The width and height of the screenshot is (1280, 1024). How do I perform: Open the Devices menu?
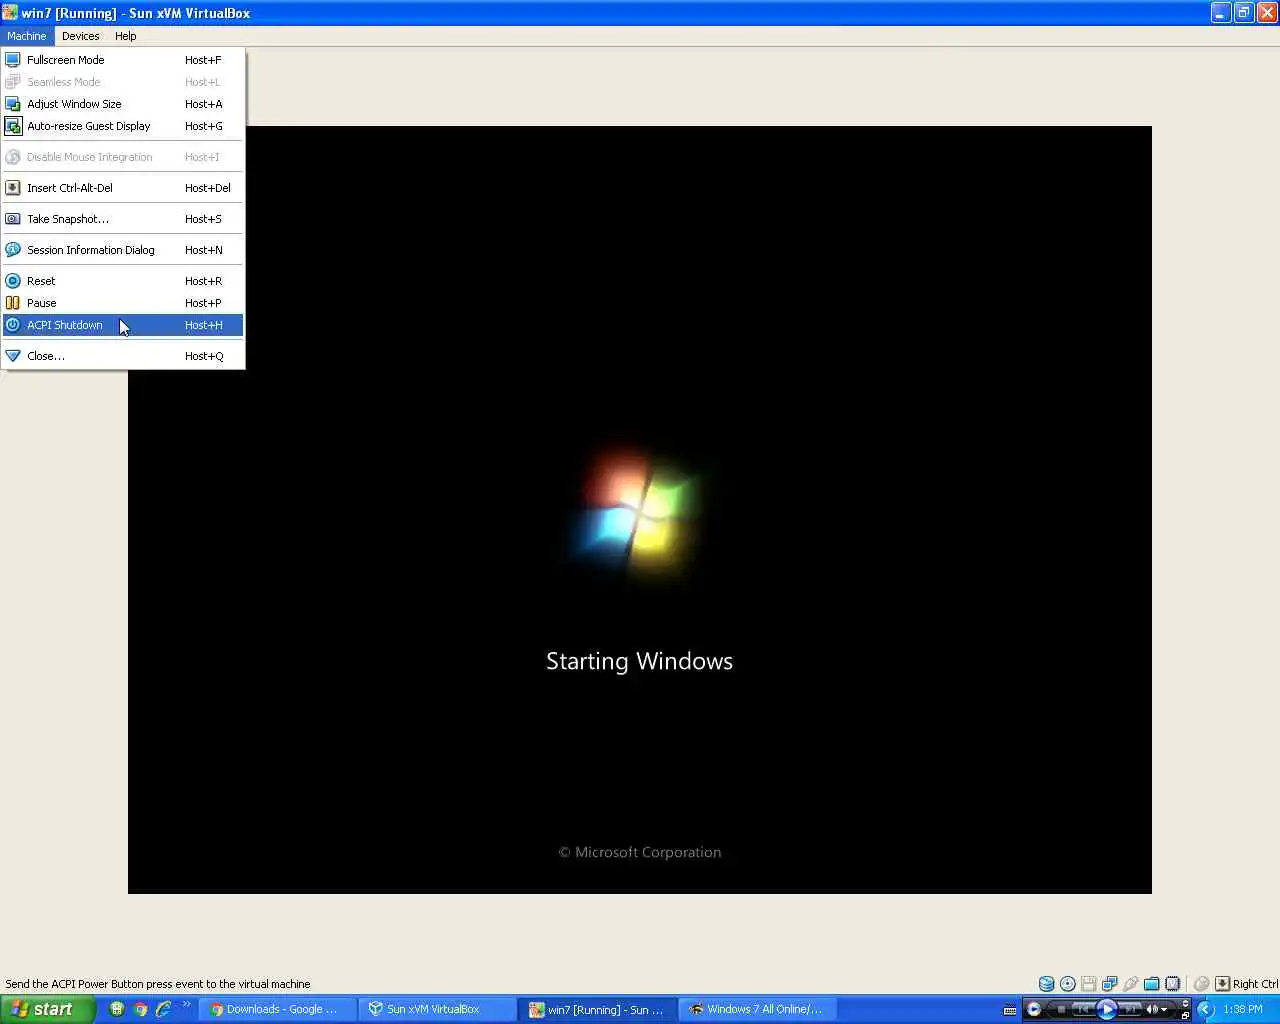tap(80, 36)
